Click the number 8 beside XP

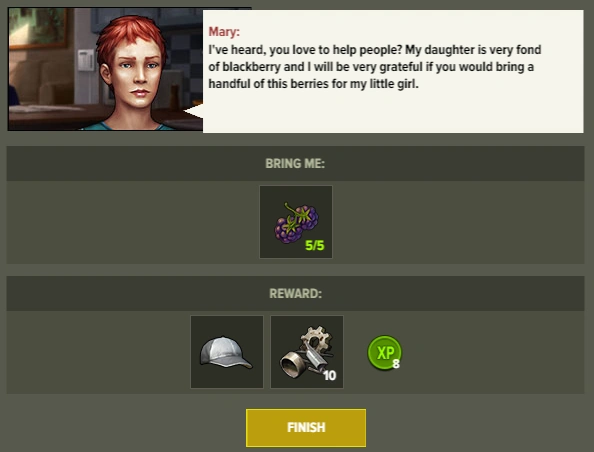pyautogui.click(x=396, y=364)
